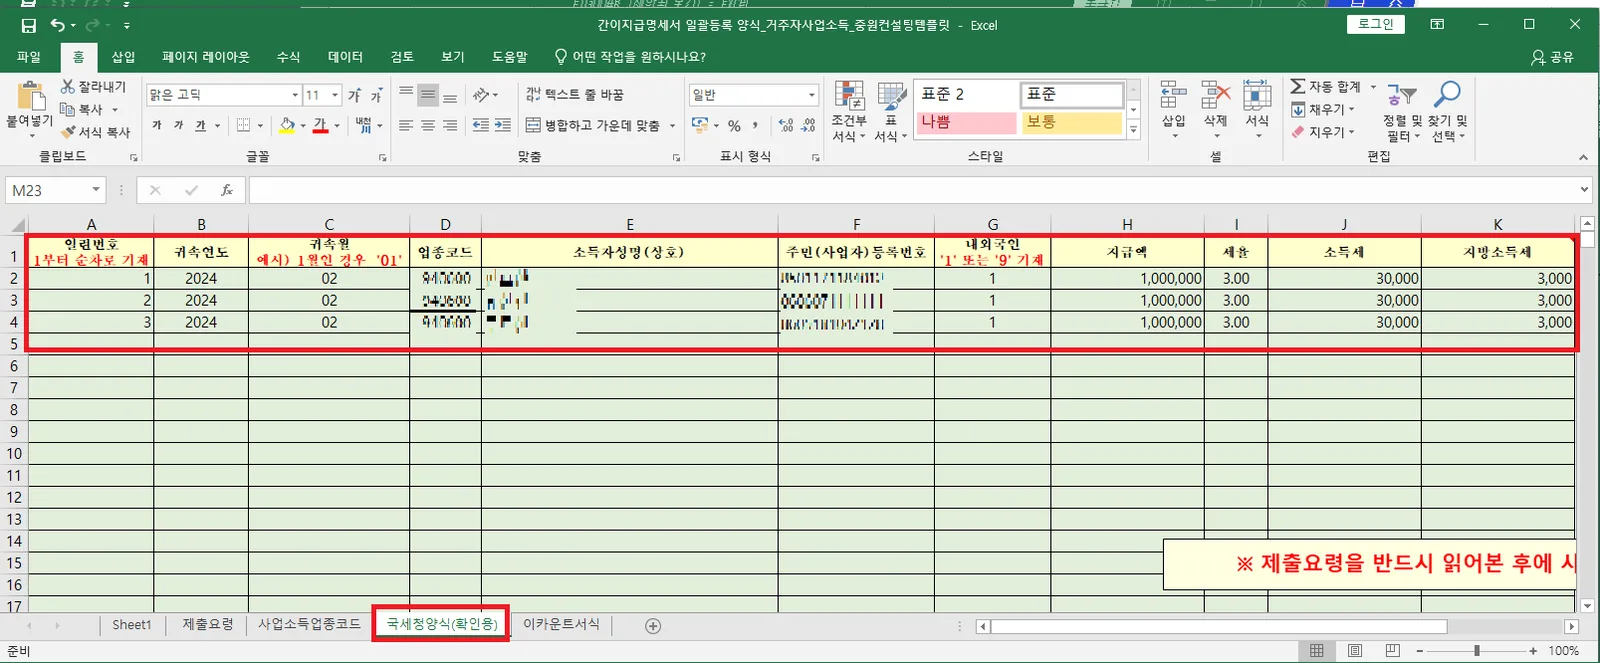
Task: Click the 로그인 button
Action: pos(1376,24)
